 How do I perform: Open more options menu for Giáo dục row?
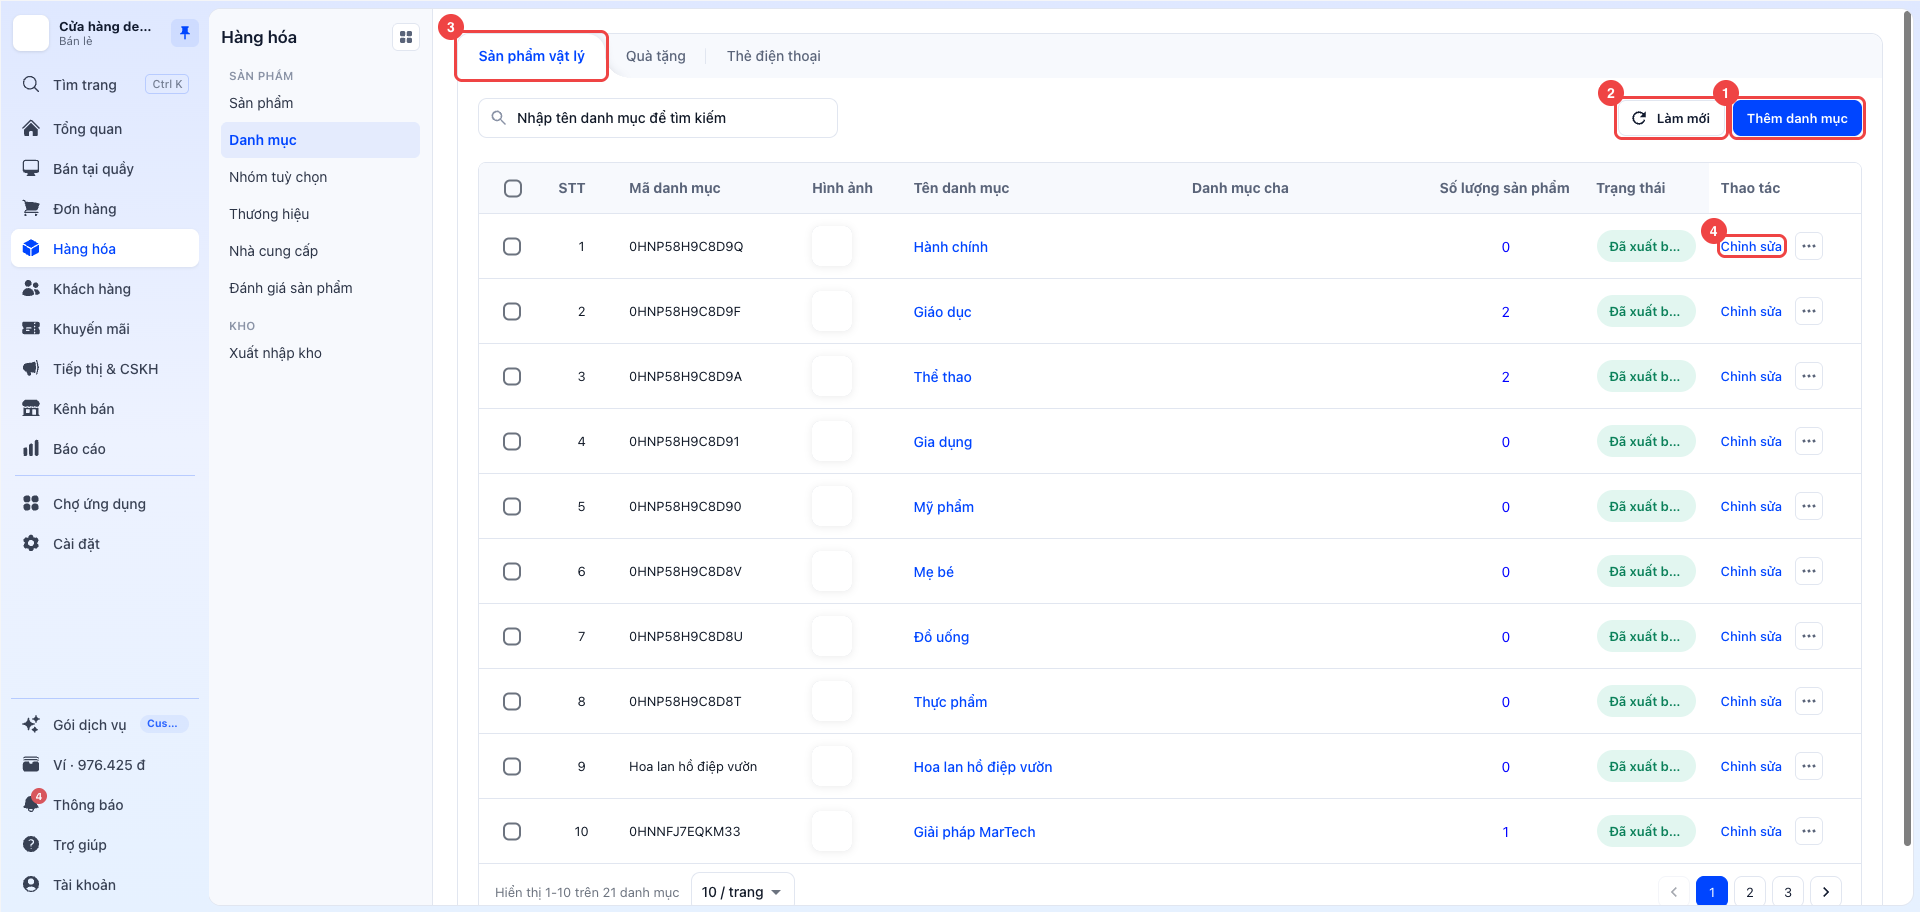[x=1809, y=311]
